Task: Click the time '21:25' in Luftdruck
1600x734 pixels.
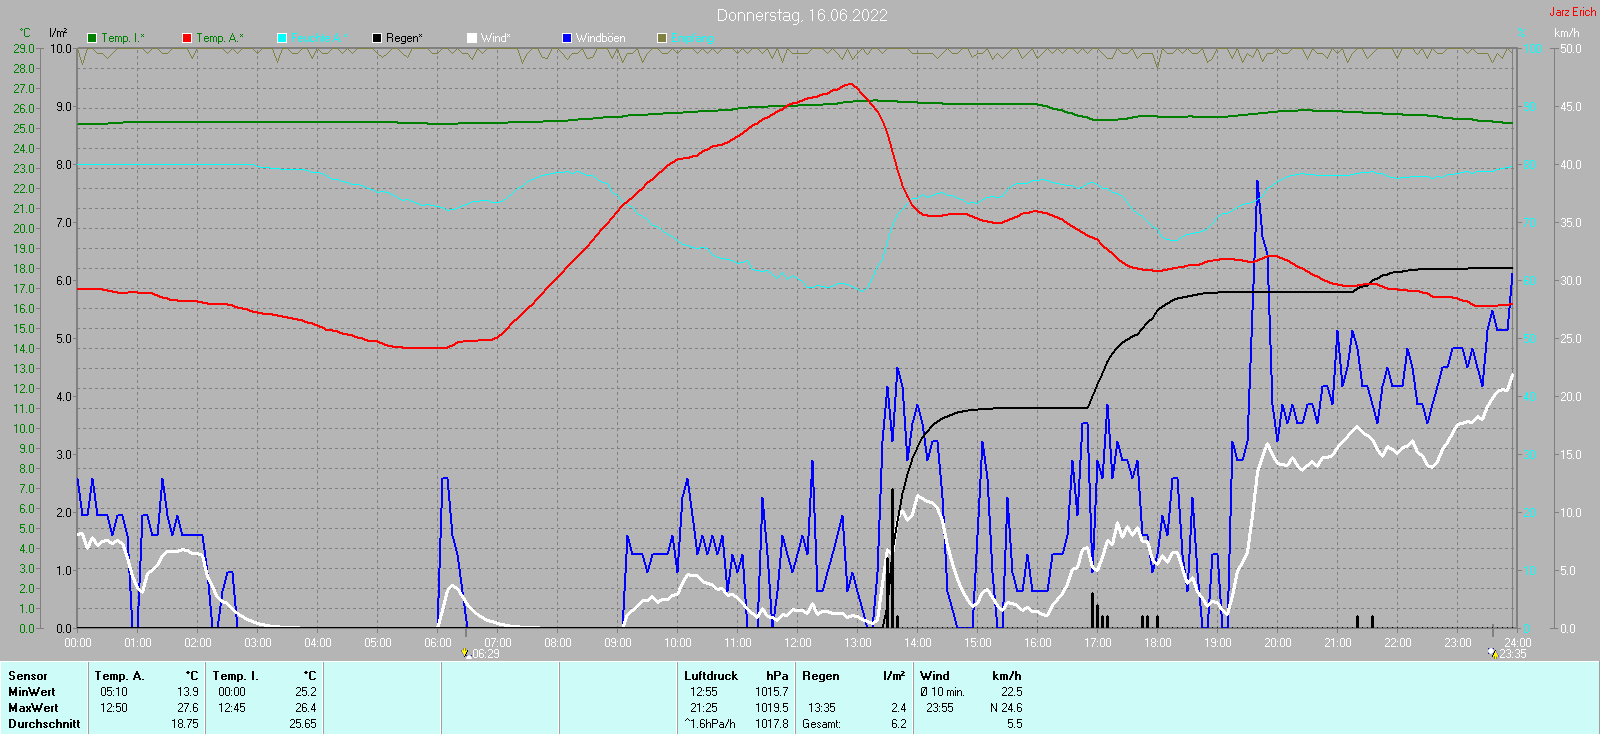Action: click(704, 708)
